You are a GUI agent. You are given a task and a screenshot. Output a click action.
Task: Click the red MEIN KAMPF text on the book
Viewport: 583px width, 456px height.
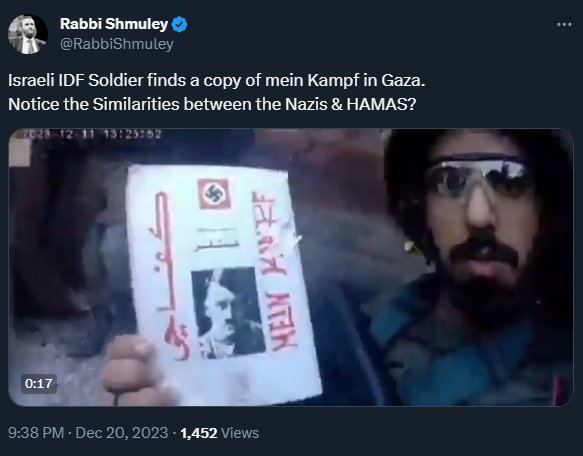pyautogui.click(x=276, y=272)
